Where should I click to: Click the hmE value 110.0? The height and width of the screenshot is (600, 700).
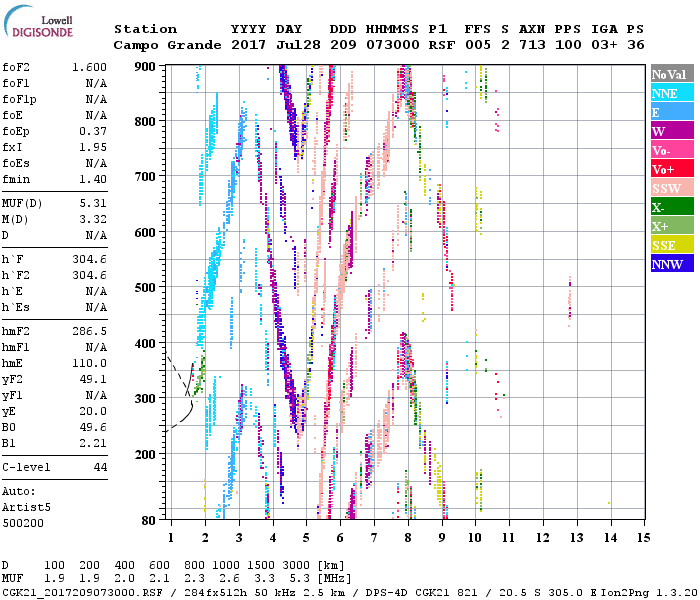point(89,363)
